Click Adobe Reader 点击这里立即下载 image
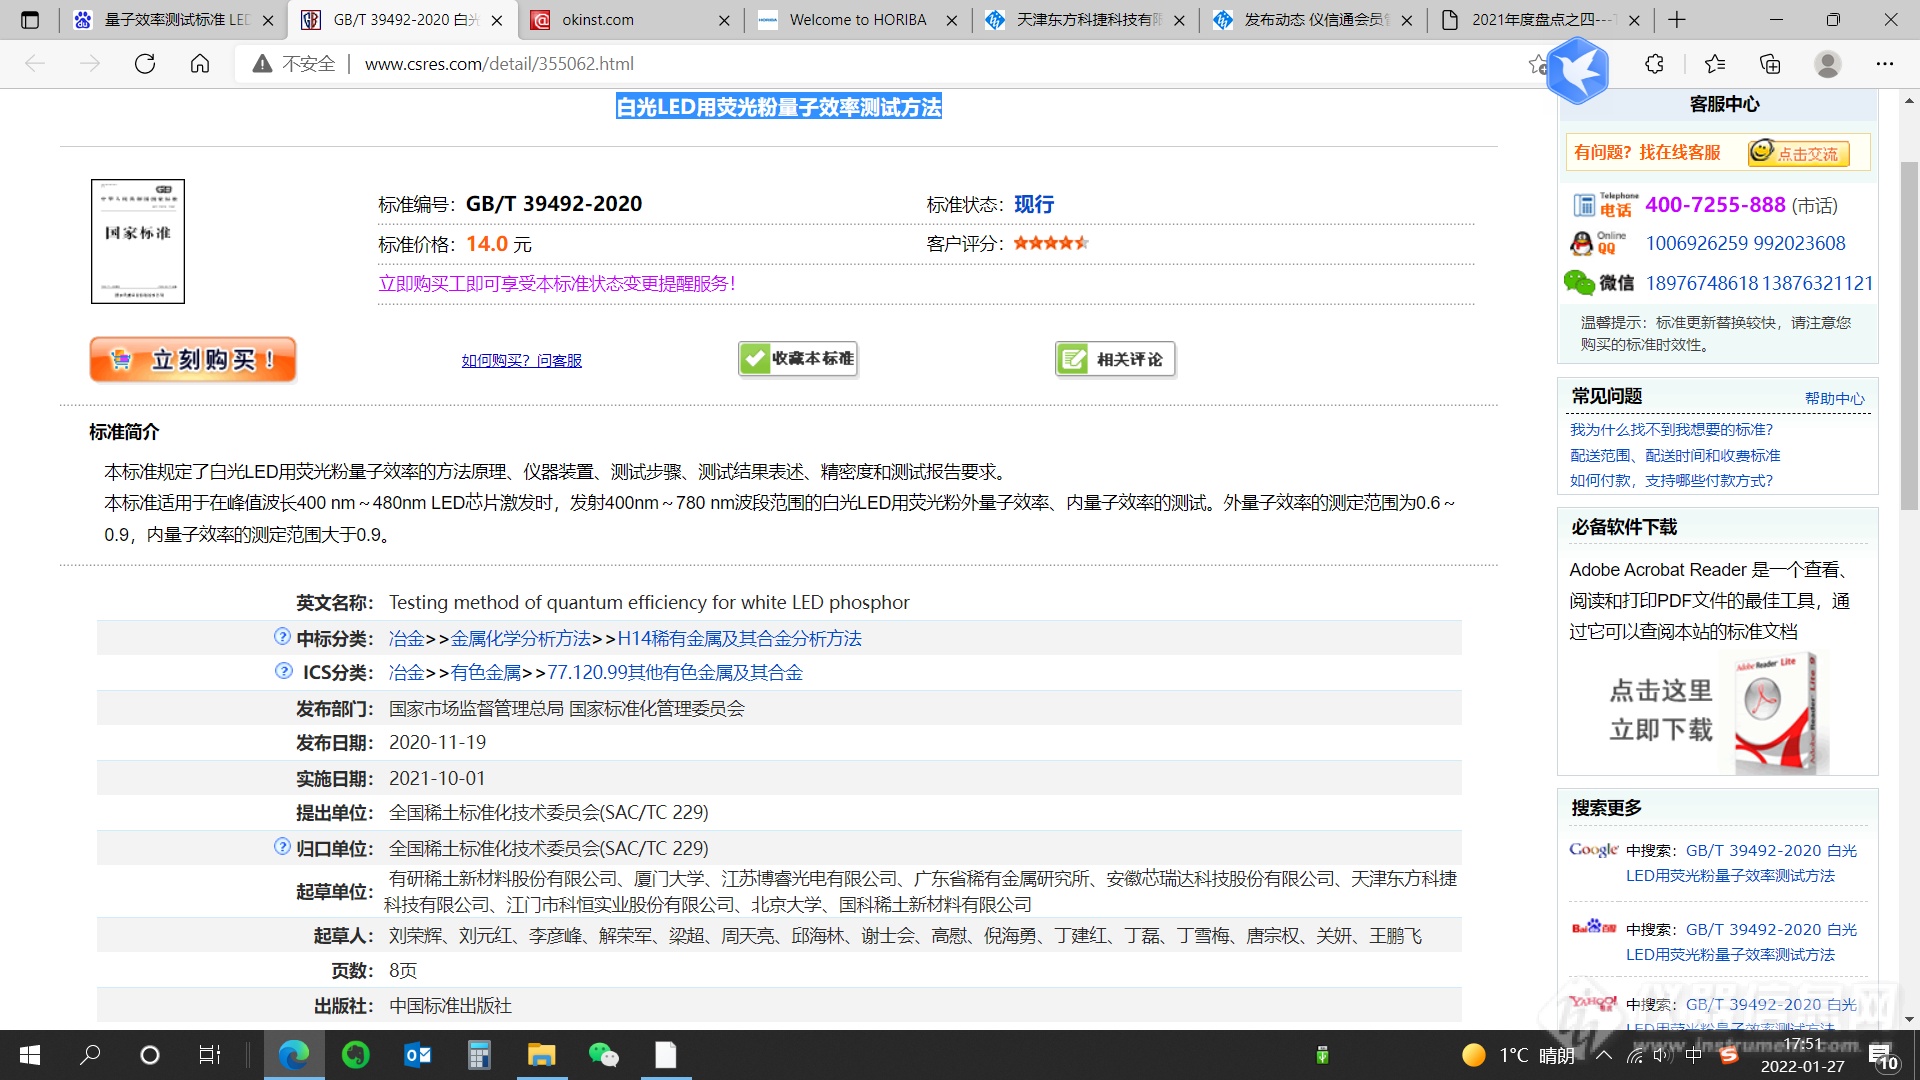Screen dimensions: 1920x1080 pyautogui.click(x=1716, y=712)
